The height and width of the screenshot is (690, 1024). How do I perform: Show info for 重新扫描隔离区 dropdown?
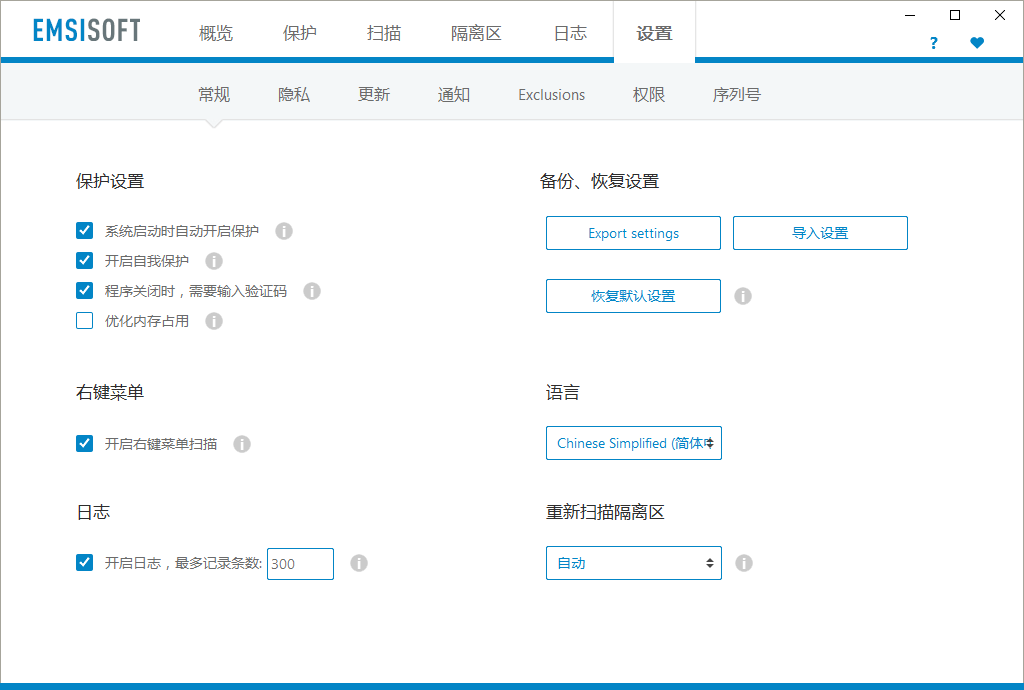743,563
